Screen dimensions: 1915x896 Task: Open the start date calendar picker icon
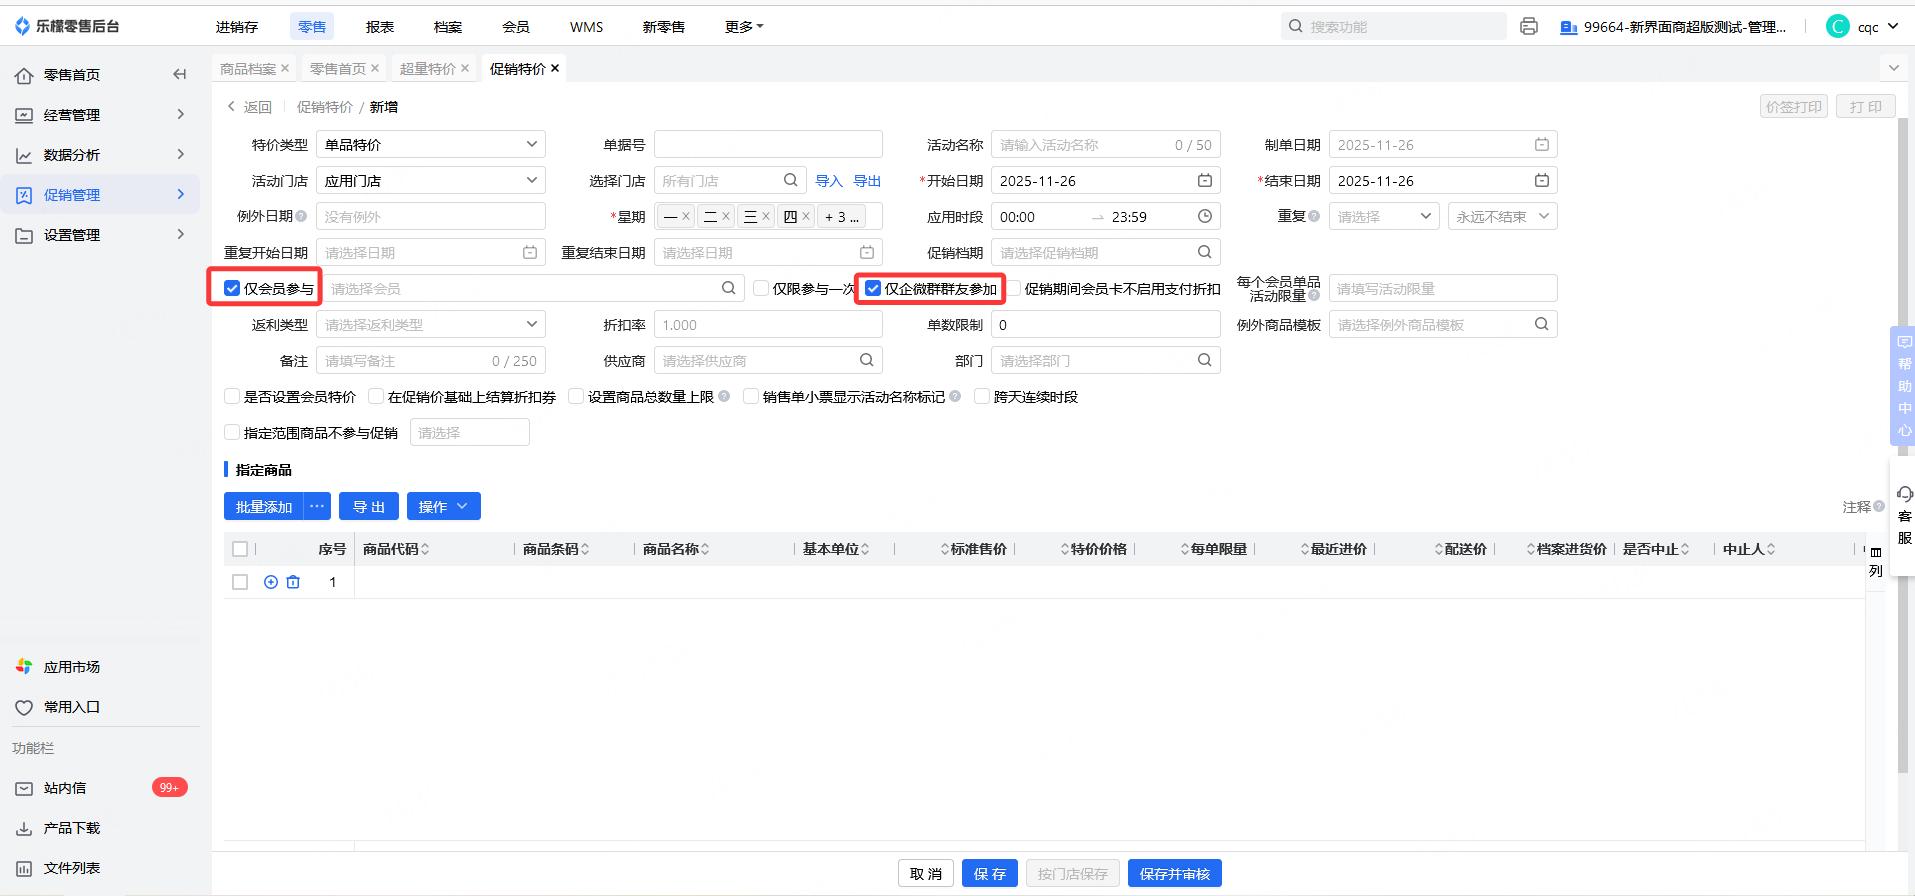[1205, 181]
